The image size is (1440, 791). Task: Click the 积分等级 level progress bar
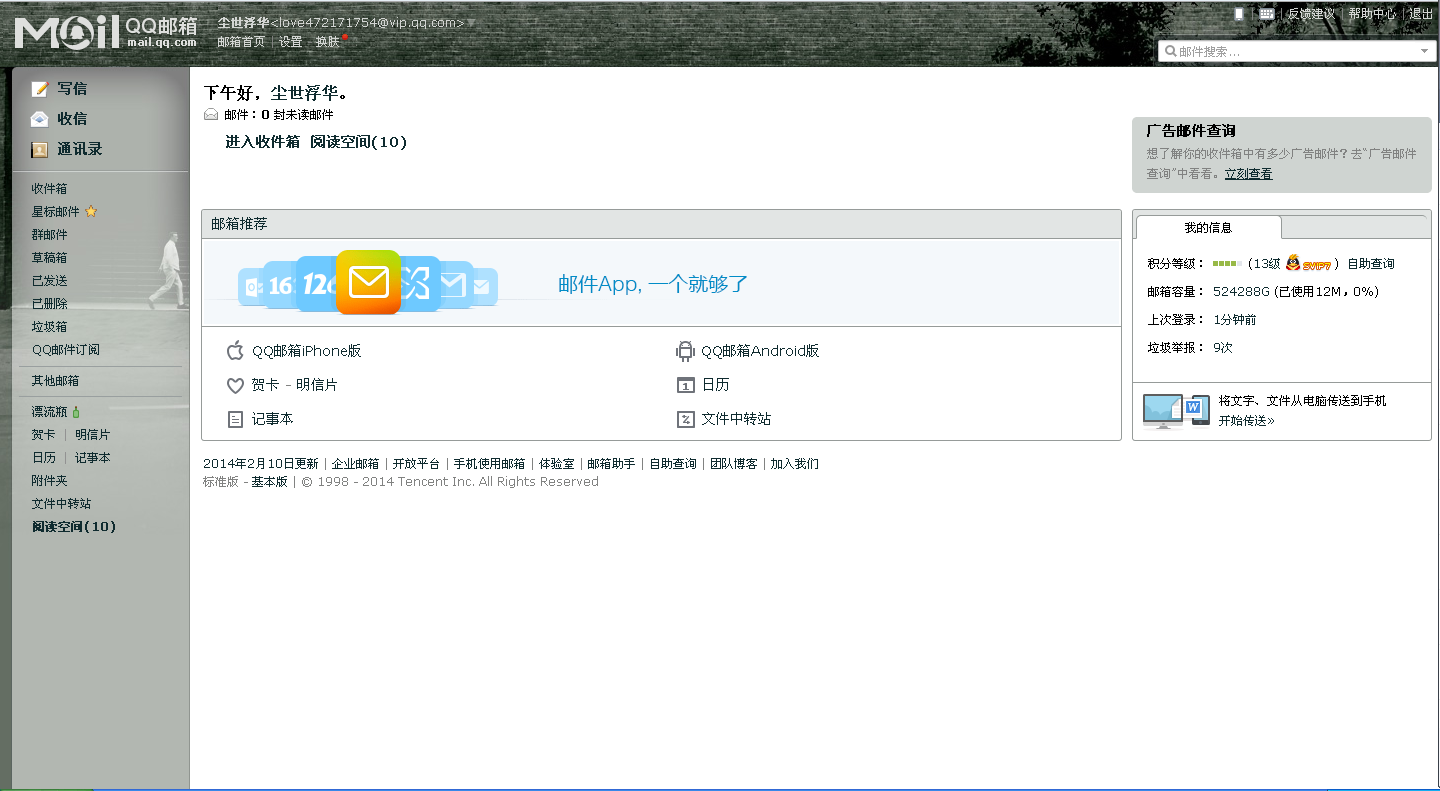(x=1227, y=264)
